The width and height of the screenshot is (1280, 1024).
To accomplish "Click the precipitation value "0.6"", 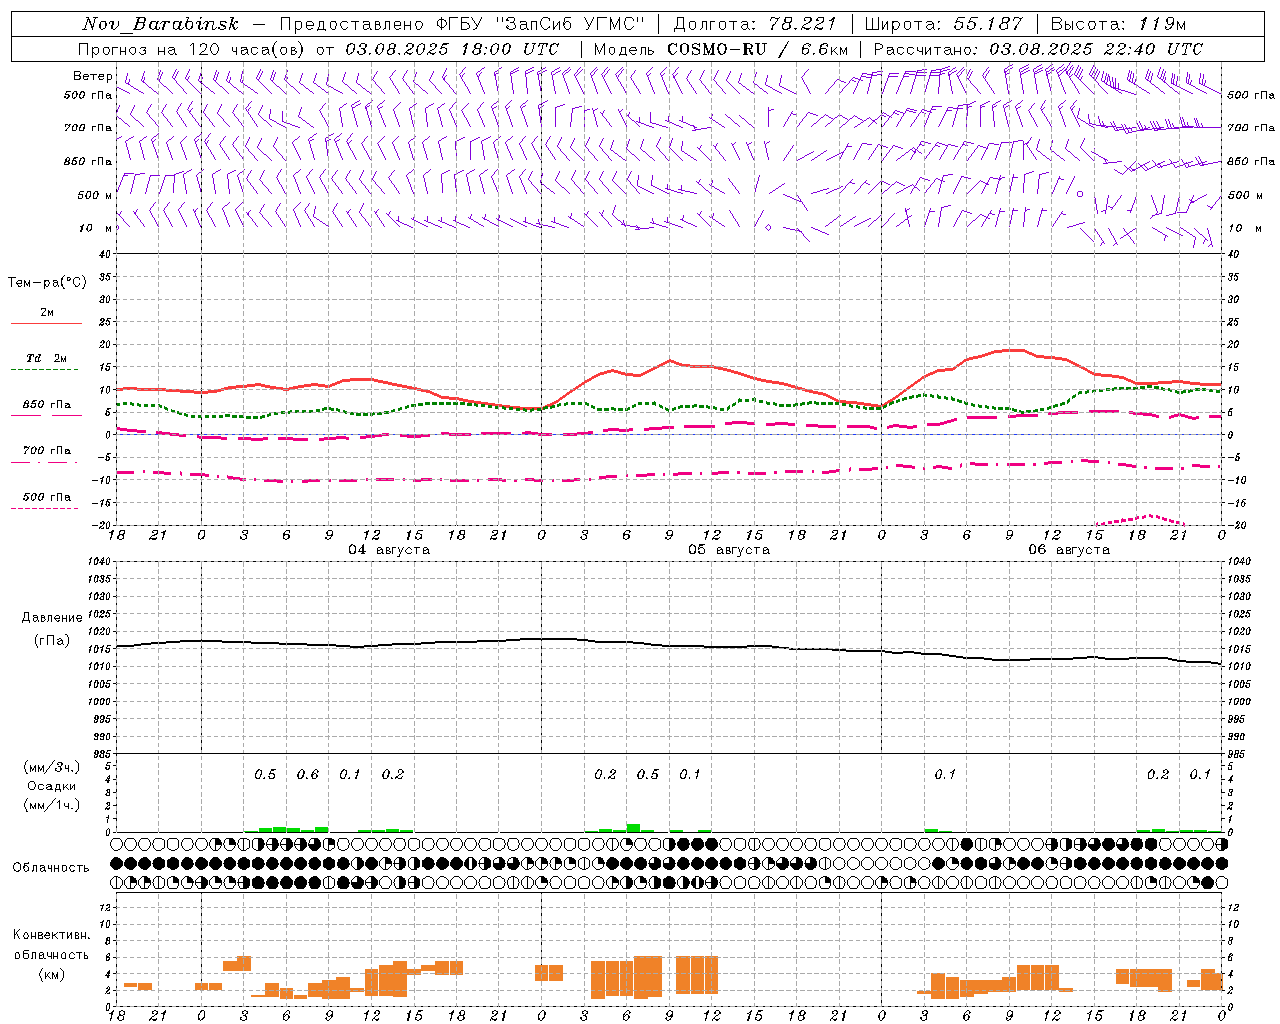I will 308,775.
